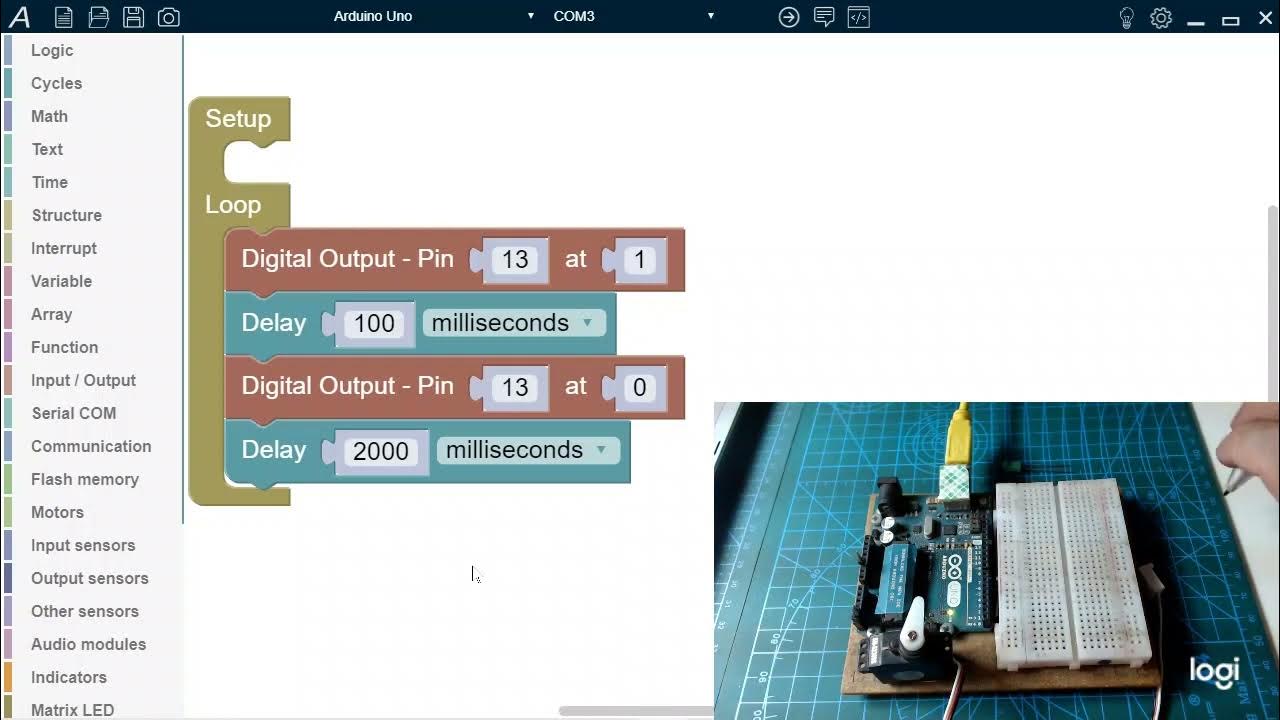Edit value 1 in first Digital Output
Image resolution: width=1280 pixels, height=720 pixels.
pyautogui.click(x=640, y=260)
